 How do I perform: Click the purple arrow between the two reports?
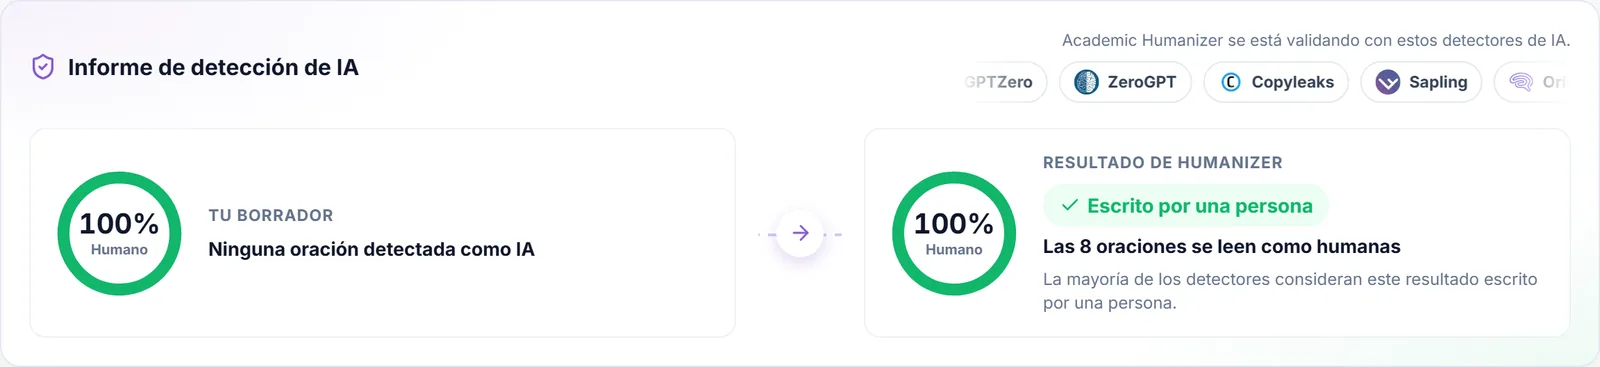[x=800, y=234]
